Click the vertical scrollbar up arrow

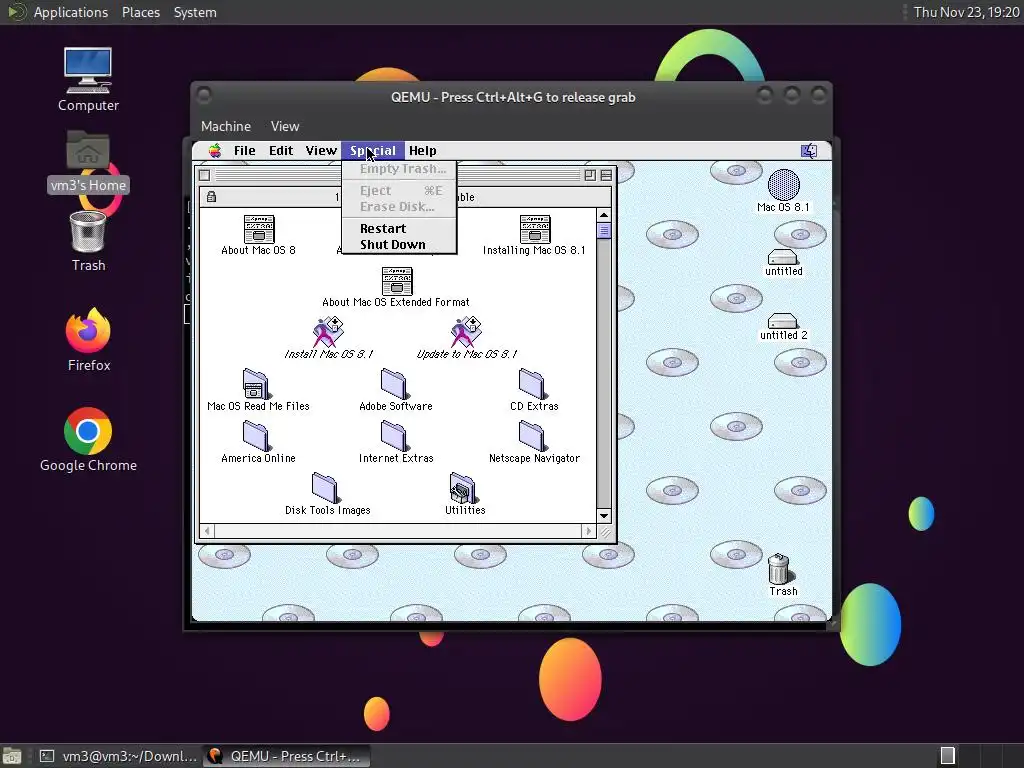coord(604,216)
